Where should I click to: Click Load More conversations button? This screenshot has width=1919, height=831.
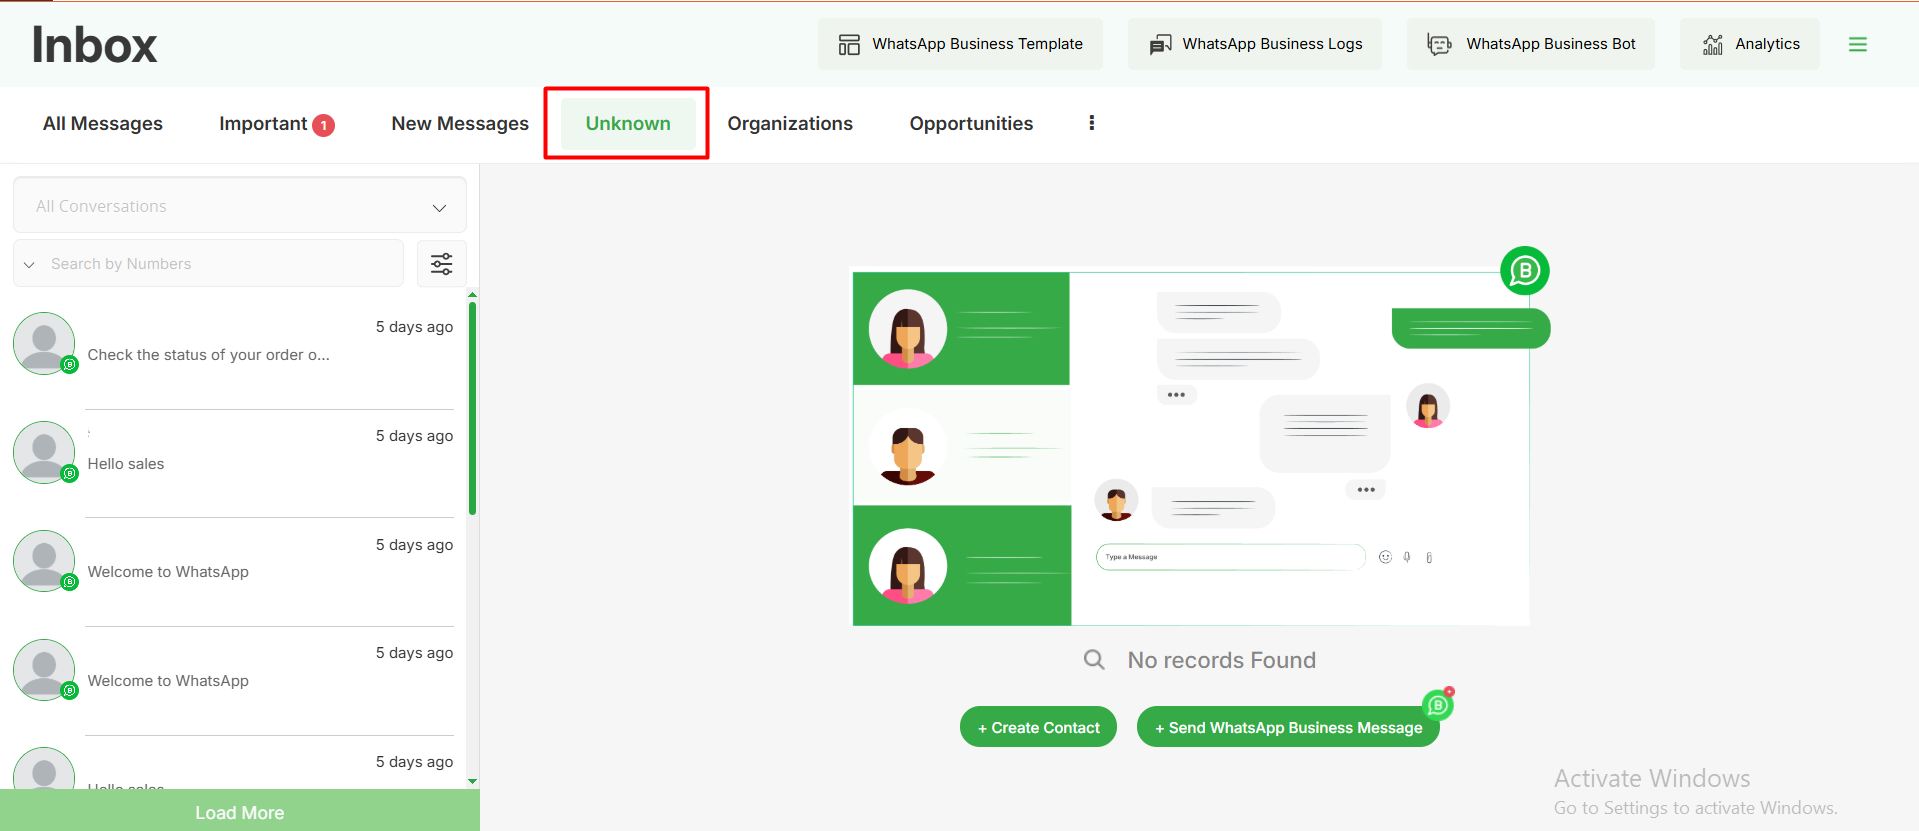point(240,812)
